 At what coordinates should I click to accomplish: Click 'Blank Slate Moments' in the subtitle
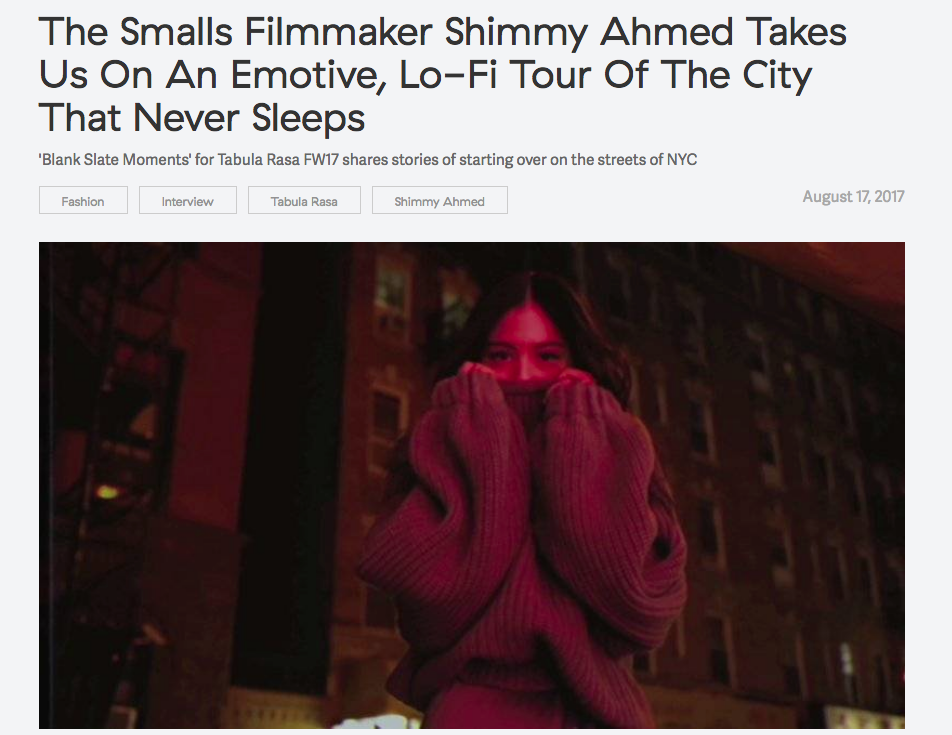[x=115, y=160]
